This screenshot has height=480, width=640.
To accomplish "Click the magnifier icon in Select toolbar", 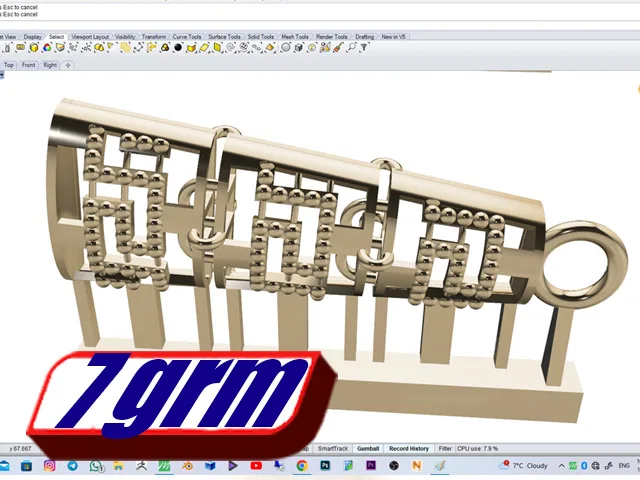I will pyautogui.click(x=351, y=48).
